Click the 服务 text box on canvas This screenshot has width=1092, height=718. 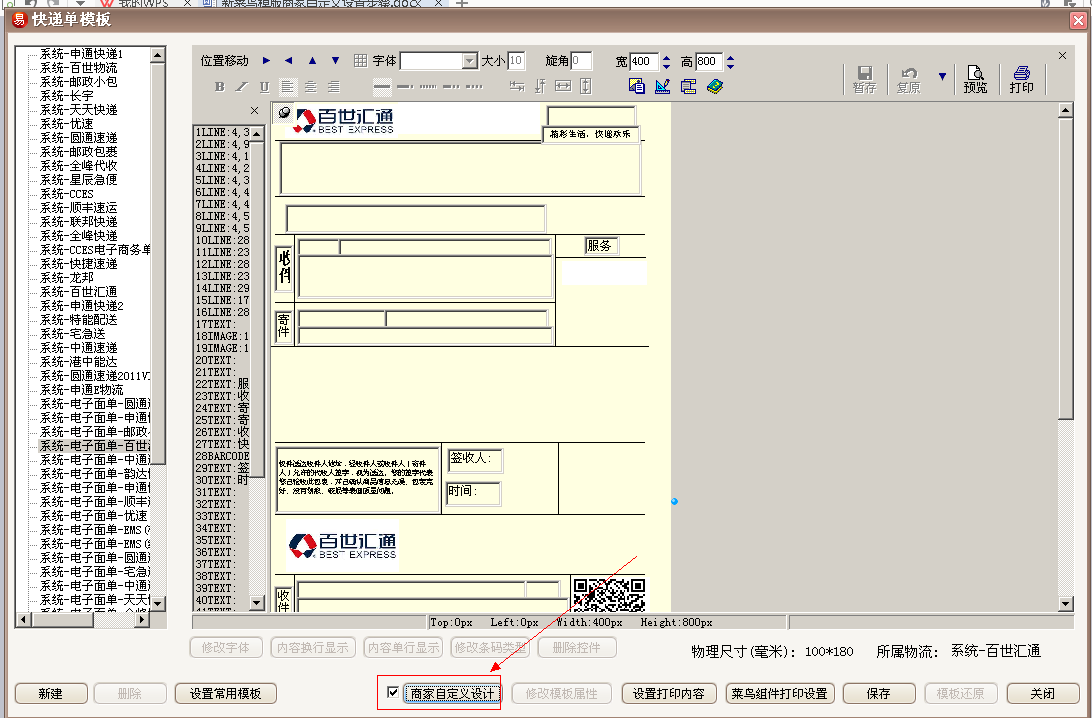click(601, 246)
